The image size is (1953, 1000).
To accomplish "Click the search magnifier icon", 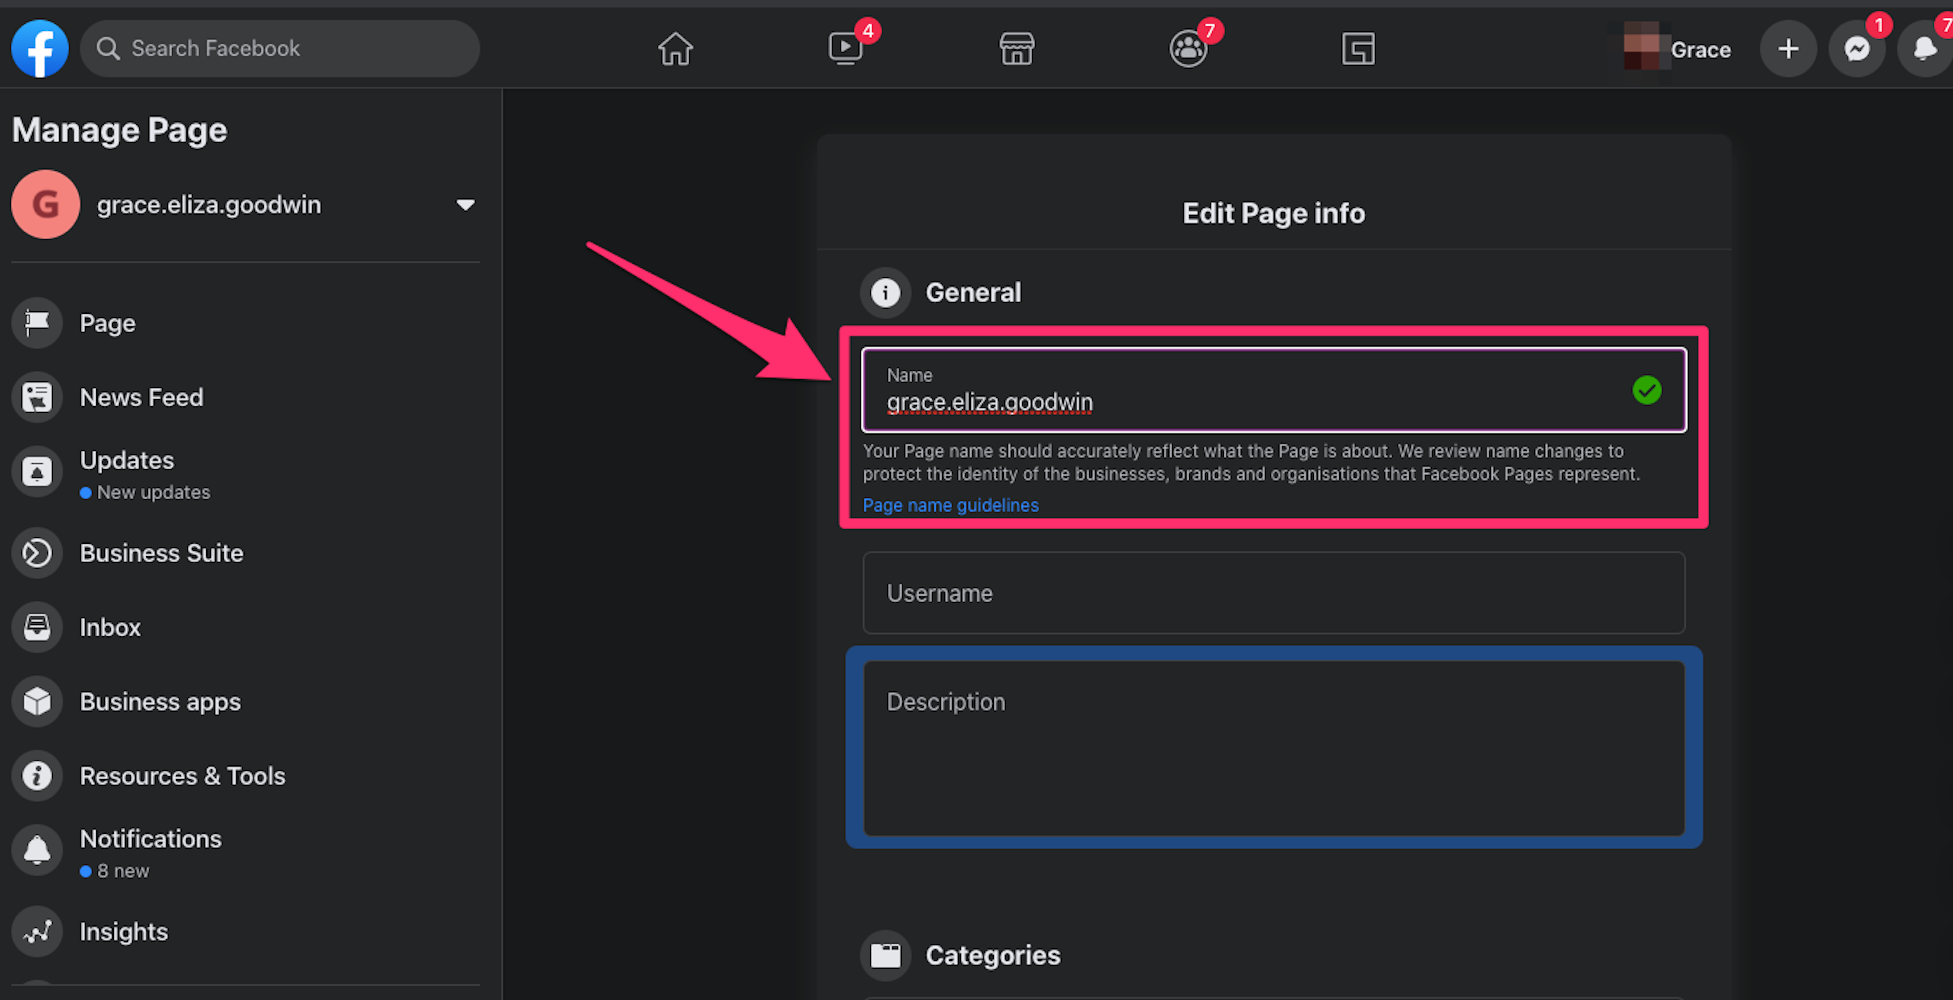I will click(108, 48).
